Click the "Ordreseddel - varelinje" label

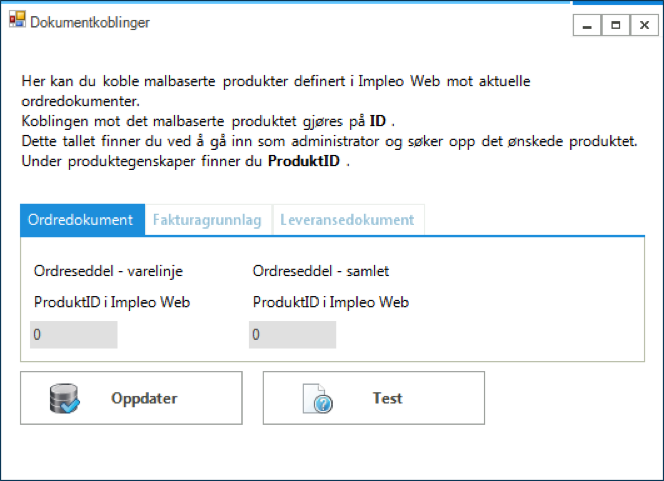pyautogui.click(x=108, y=270)
